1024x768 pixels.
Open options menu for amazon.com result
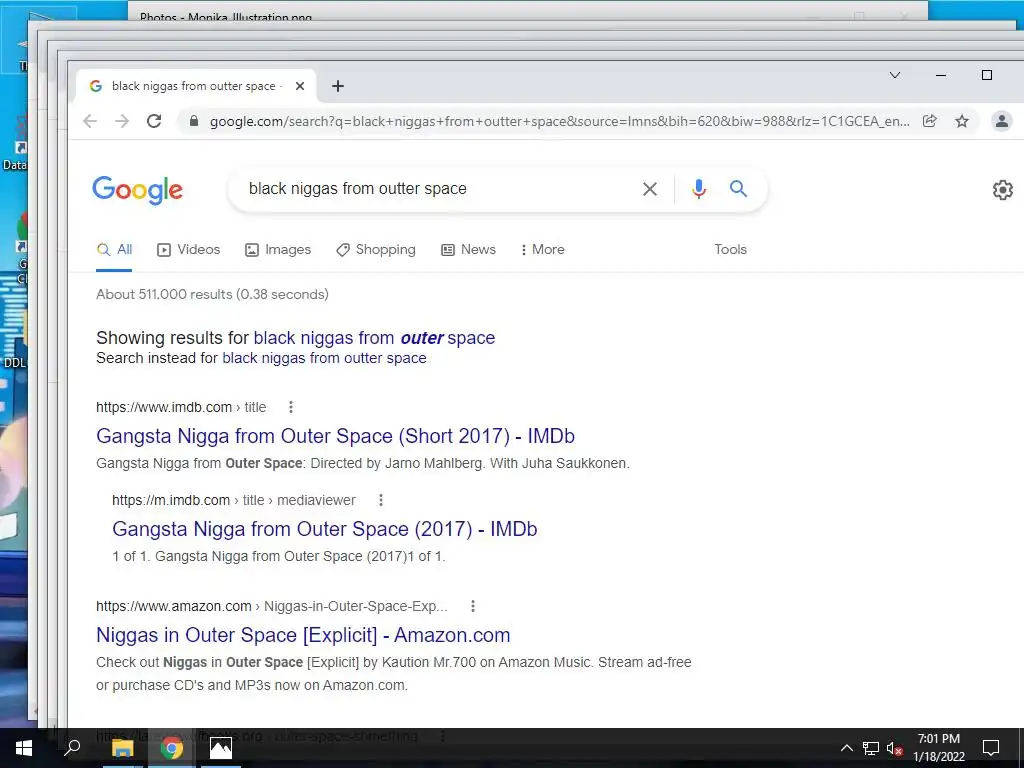click(x=473, y=606)
